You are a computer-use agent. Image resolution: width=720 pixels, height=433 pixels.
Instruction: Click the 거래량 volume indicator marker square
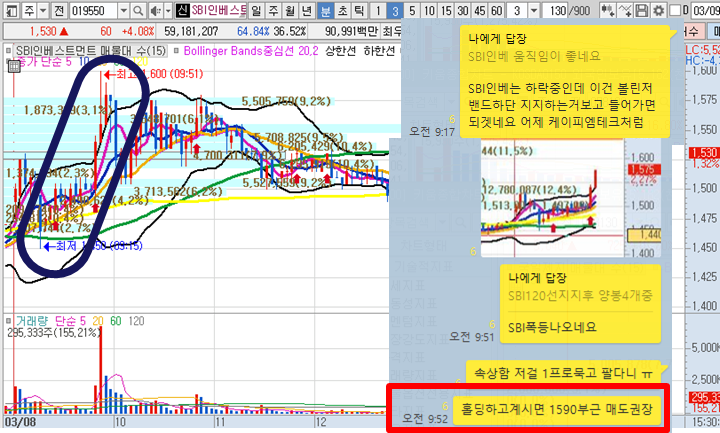(8, 321)
